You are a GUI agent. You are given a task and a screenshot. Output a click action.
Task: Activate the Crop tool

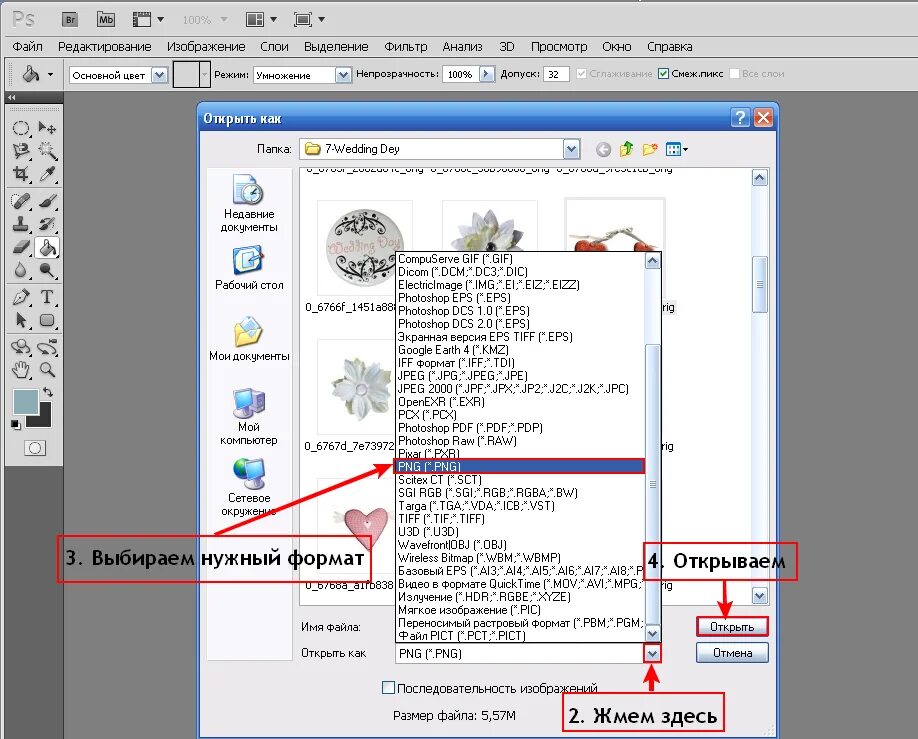21,173
